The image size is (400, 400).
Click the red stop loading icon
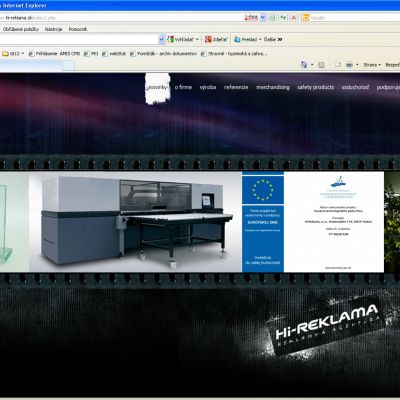294,17
